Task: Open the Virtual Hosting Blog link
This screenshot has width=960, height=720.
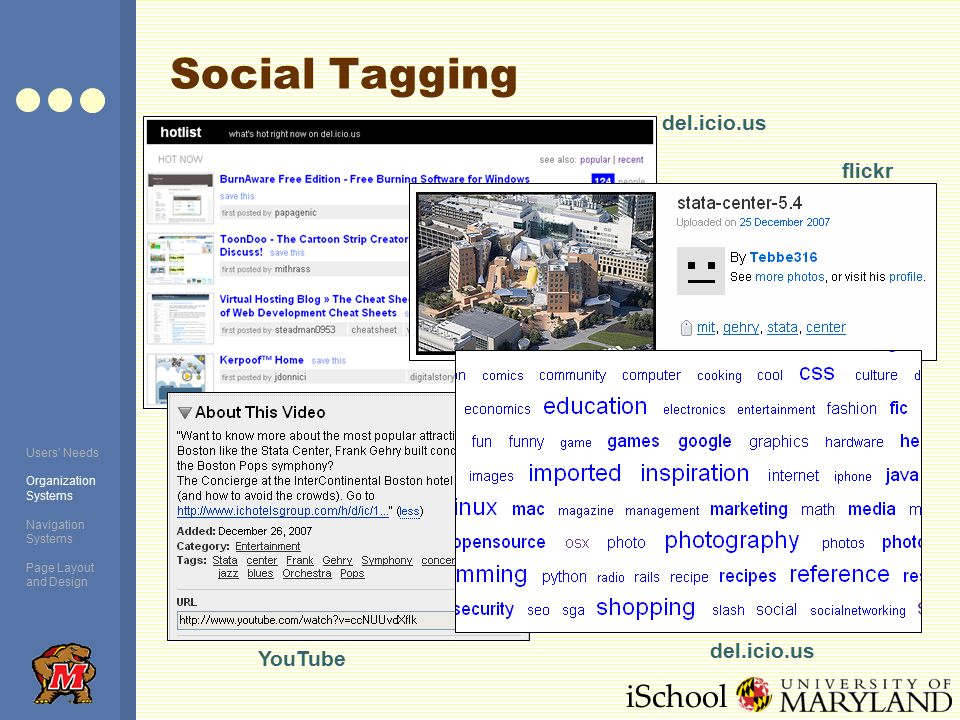Action: click(x=313, y=306)
